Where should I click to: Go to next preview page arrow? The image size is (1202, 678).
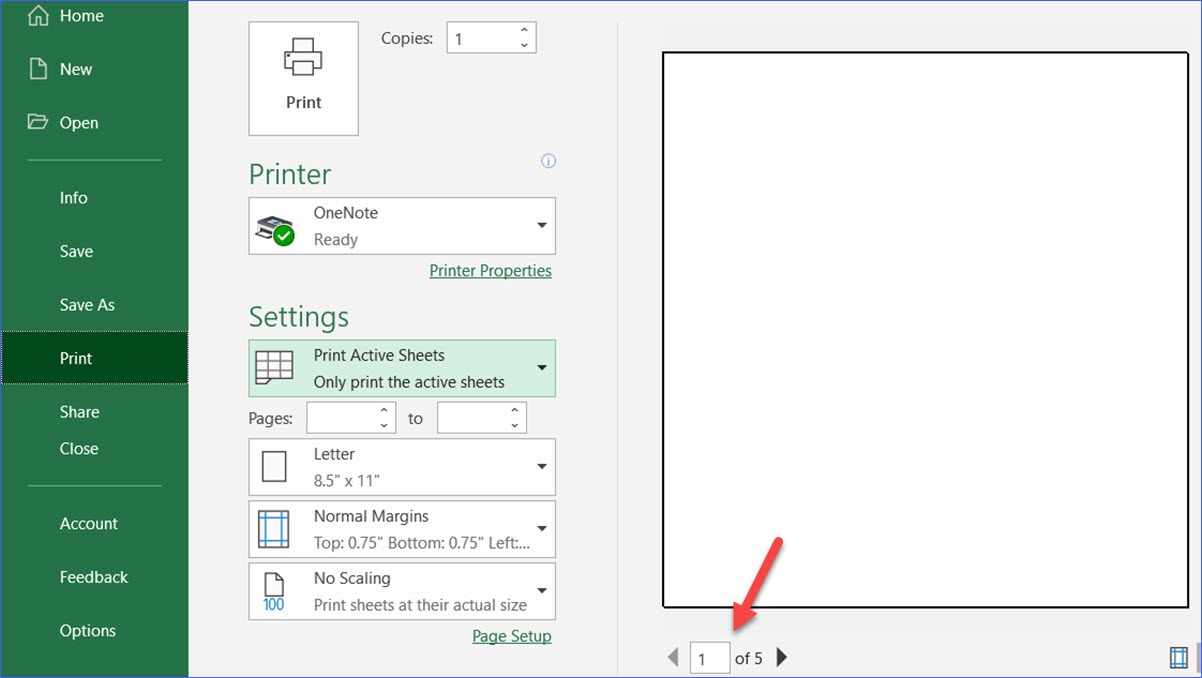[782, 657]
